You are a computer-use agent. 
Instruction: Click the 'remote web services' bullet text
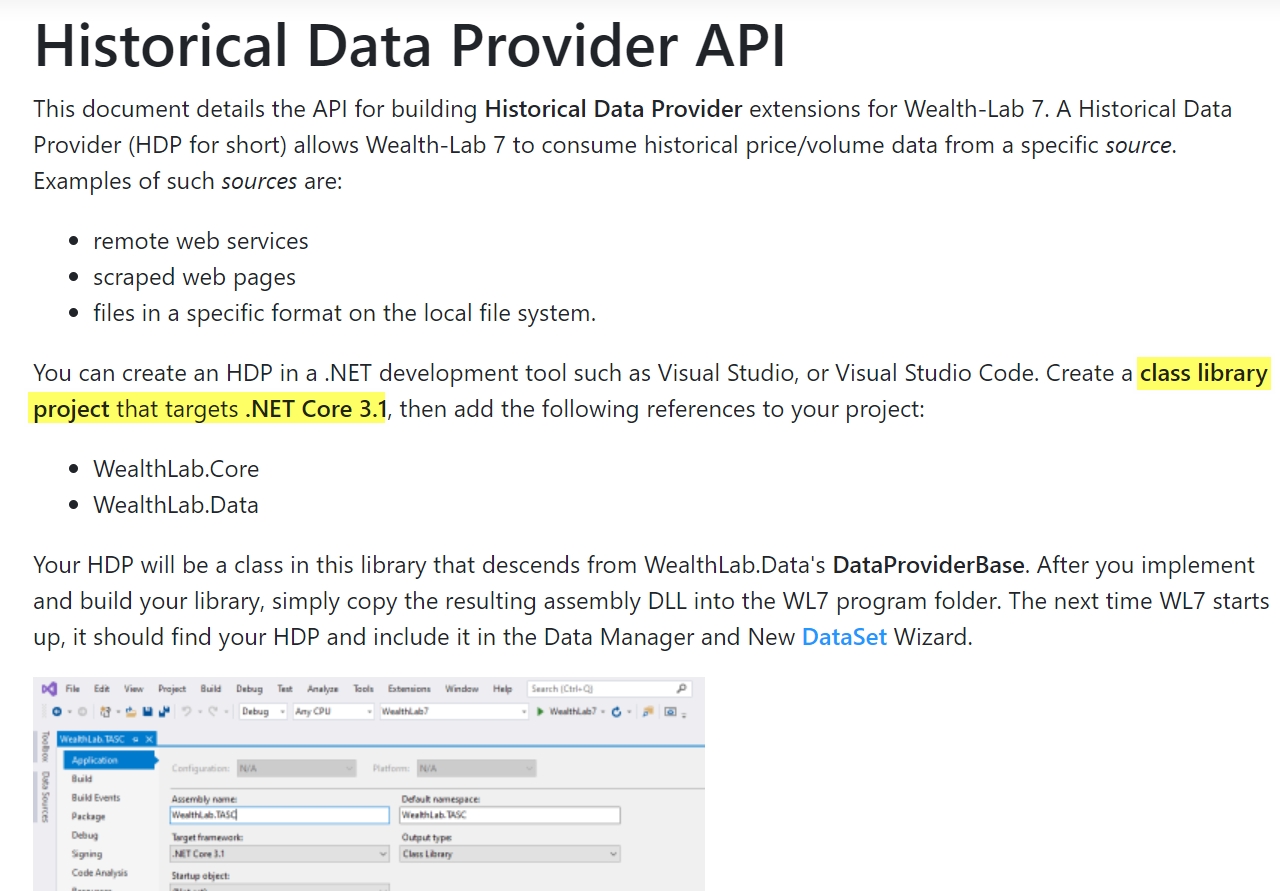201,241
